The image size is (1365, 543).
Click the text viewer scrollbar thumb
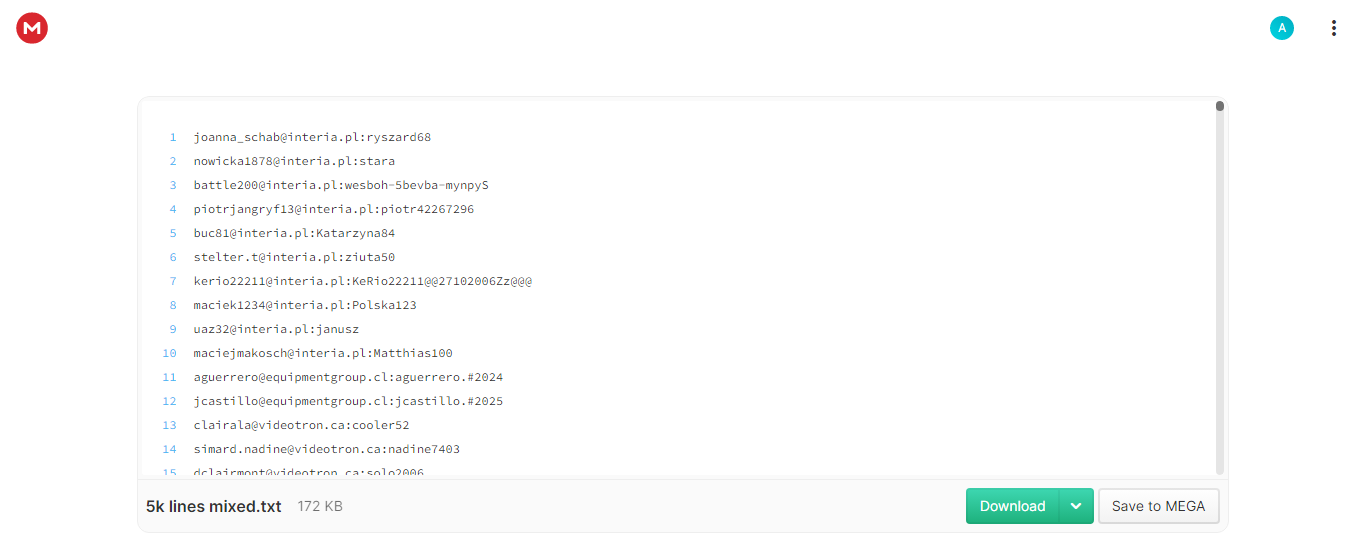[x=1220, y=106]
